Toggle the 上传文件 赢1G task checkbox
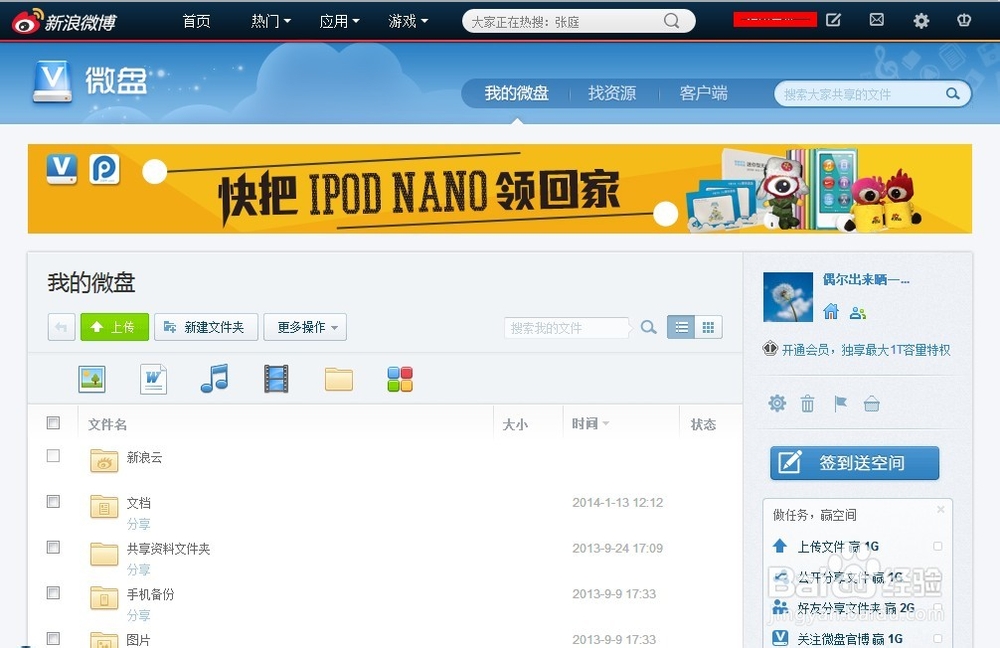 938,546
